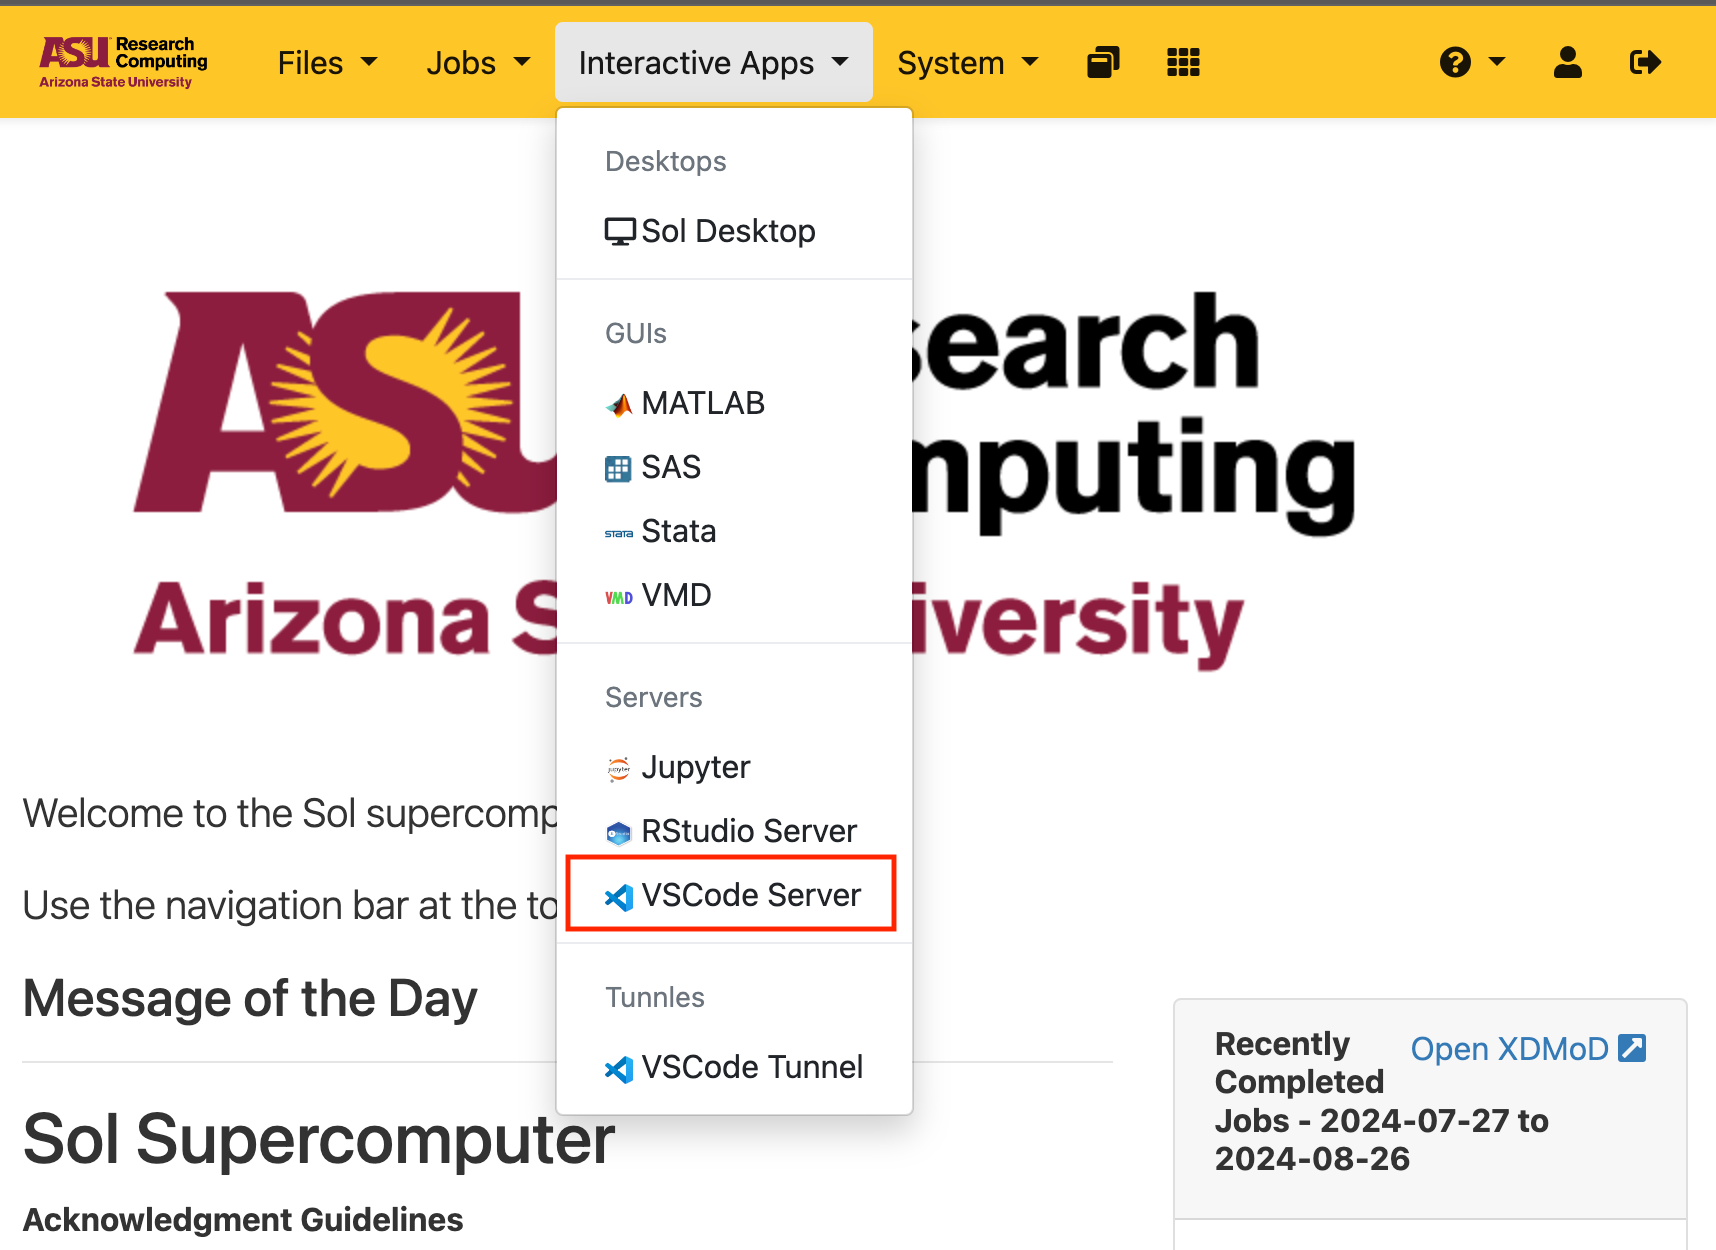The height and width of the screenshot is (1250, 1716).
Task: Launch Sol Desktop from the menu
Action: 727,231
